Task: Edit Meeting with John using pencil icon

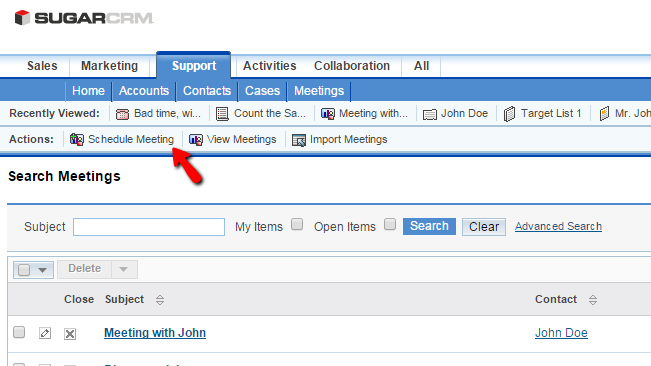Action: (x=45, y=333)
